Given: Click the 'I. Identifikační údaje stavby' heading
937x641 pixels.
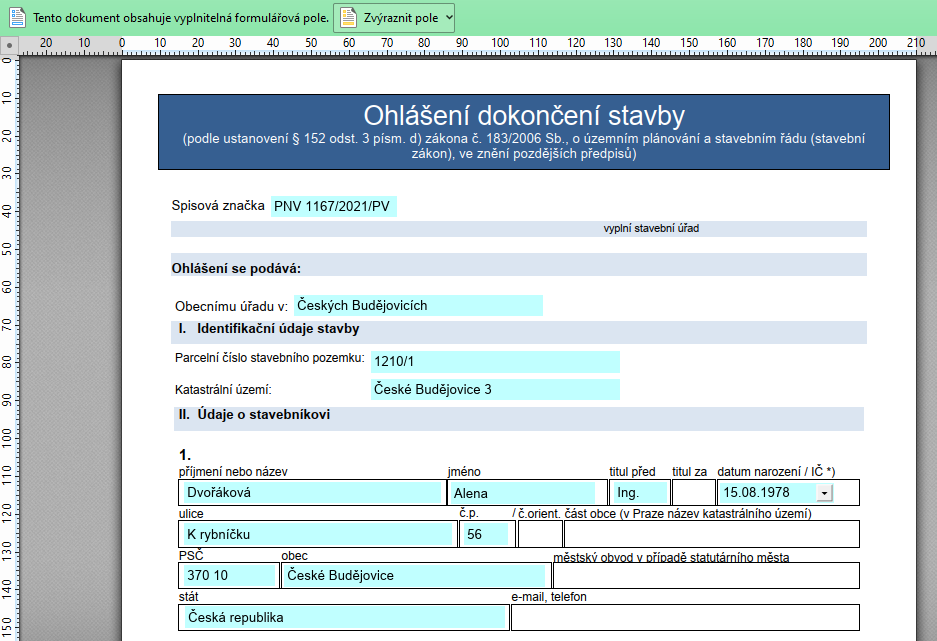Looking at the screenshot, I should point(269,329).
